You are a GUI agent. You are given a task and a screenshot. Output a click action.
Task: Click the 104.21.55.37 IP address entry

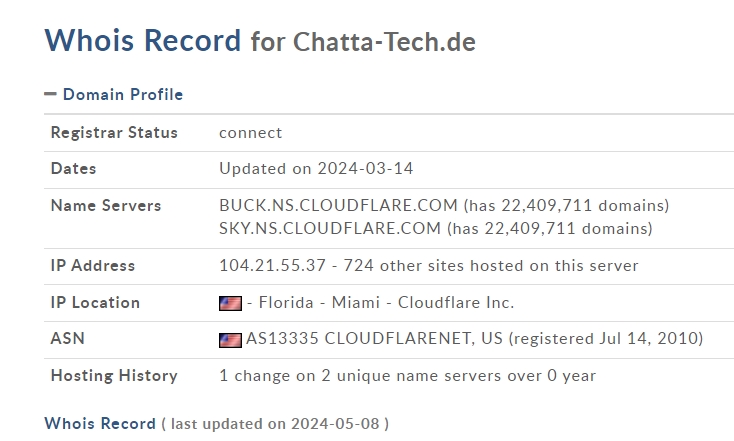428,265
